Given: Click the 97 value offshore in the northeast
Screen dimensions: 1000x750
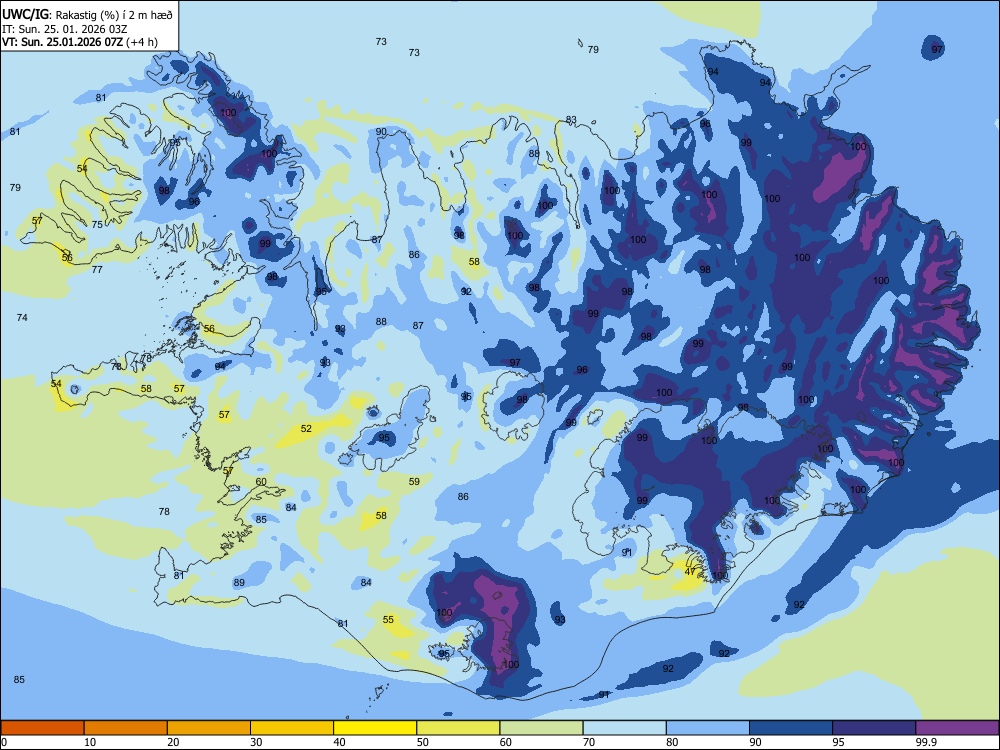Looking at the screenshot, I should pyautogui.click(x=937, y=49).
